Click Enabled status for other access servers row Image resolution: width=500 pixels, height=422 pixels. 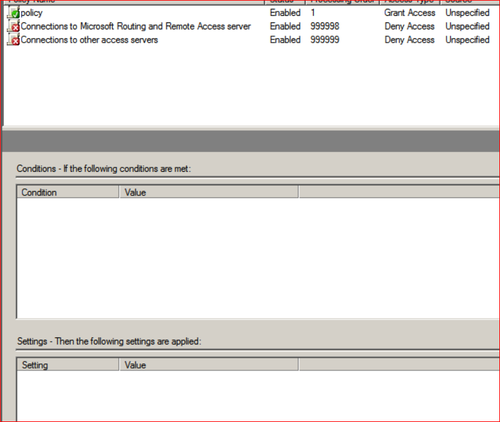click(x=285, y=40)
